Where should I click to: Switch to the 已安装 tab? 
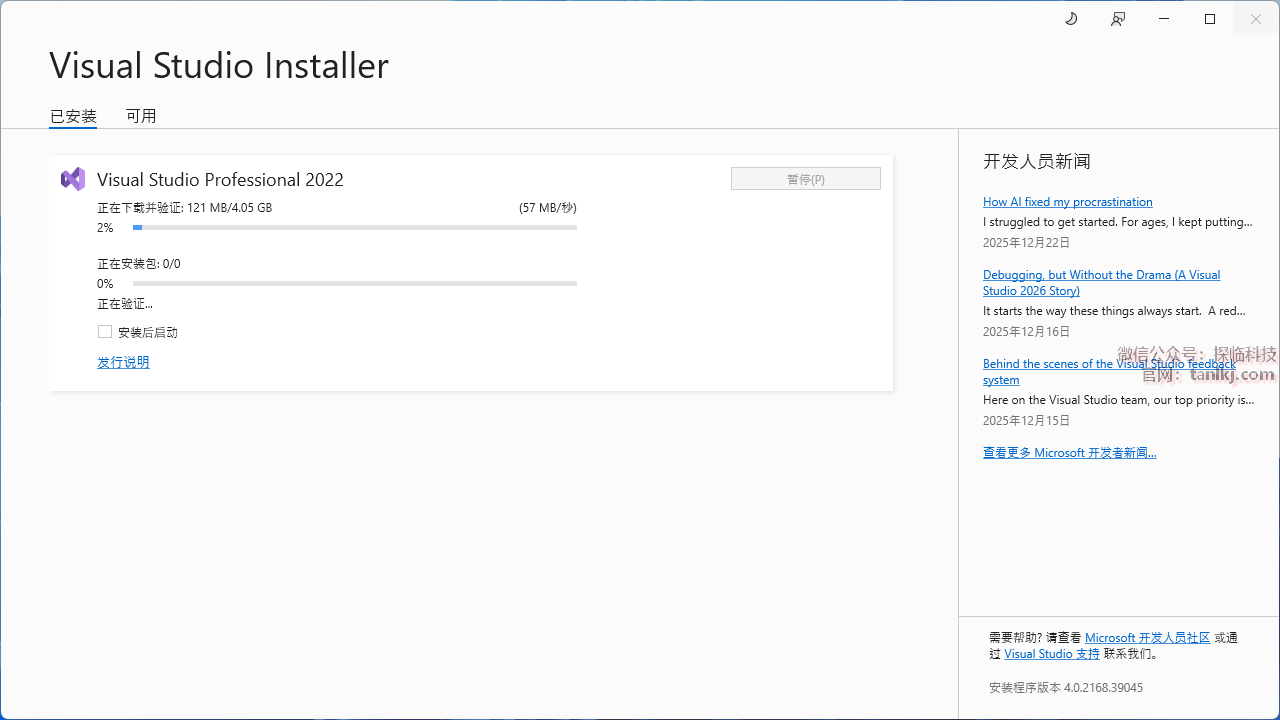point(73,116)
